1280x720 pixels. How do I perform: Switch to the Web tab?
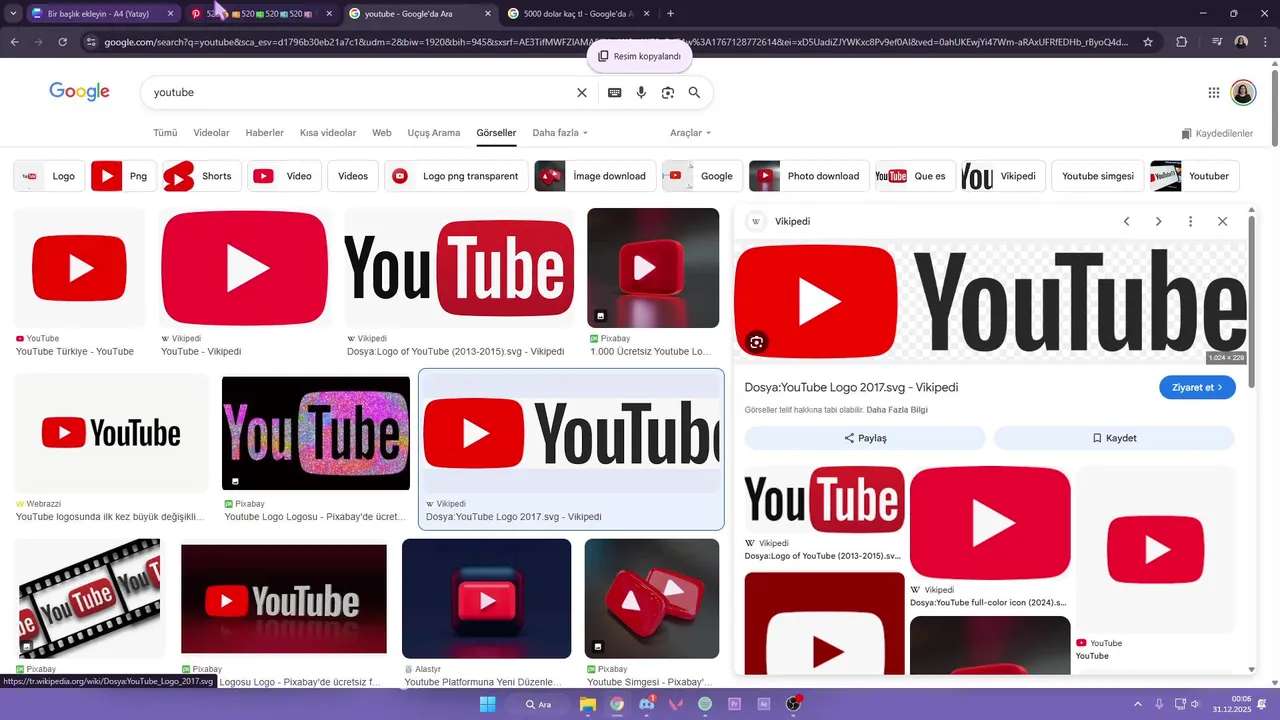pos(382,133)
